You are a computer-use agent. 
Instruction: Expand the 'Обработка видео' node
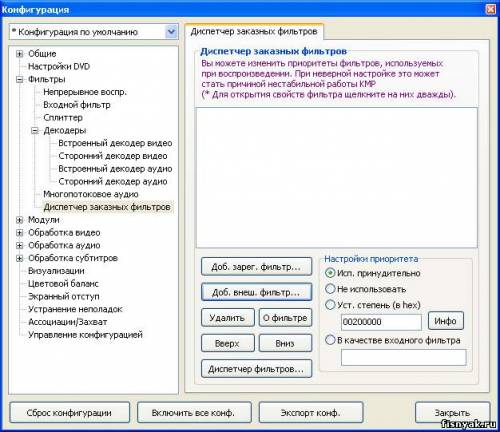point(20,233)
